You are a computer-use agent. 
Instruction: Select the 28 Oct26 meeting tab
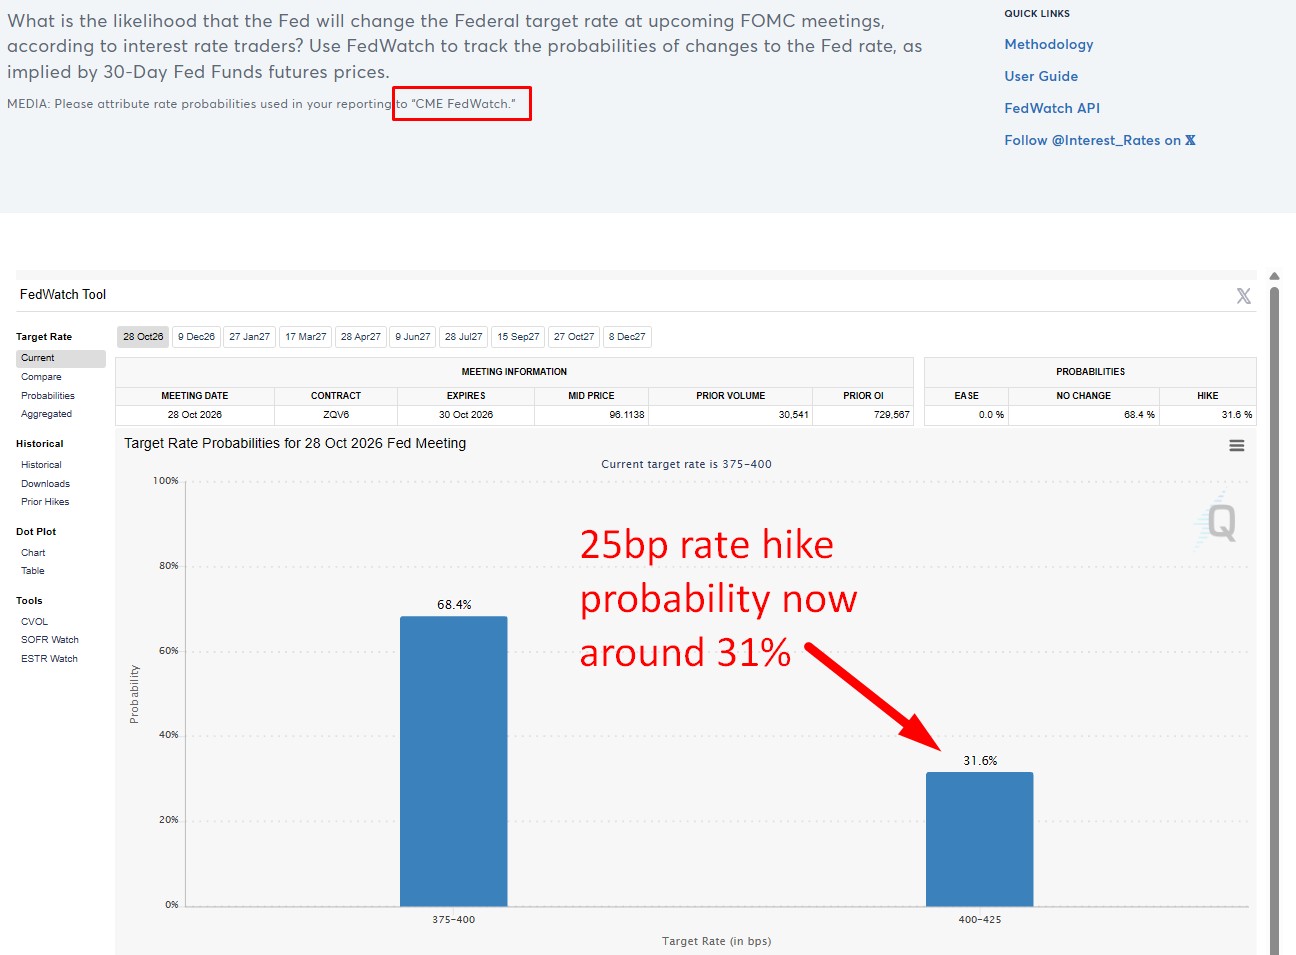(x=143, y=337)
